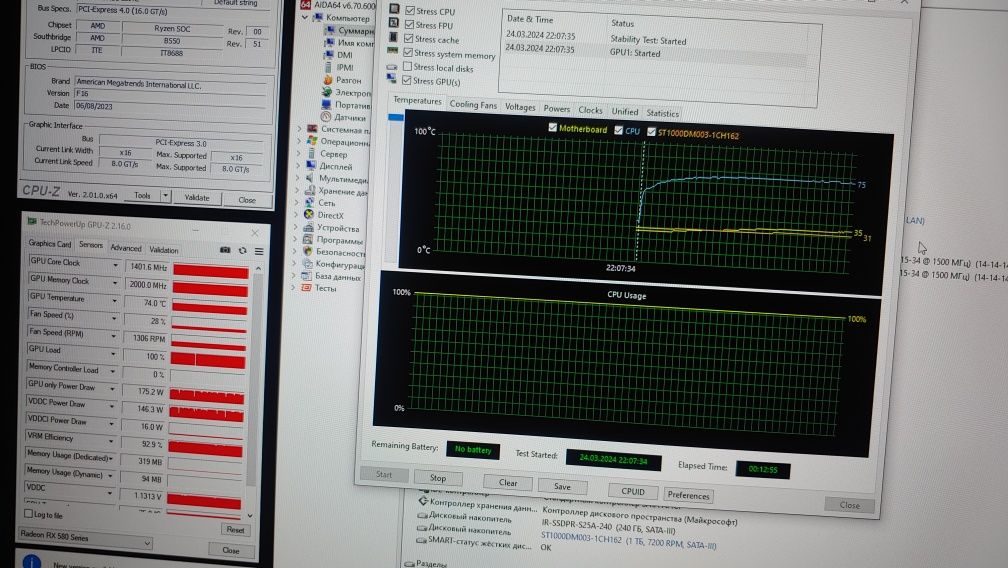Open GPU-Z Advanced tab
This screenshot has width=1008, height=568.
(x=125, y=247)
